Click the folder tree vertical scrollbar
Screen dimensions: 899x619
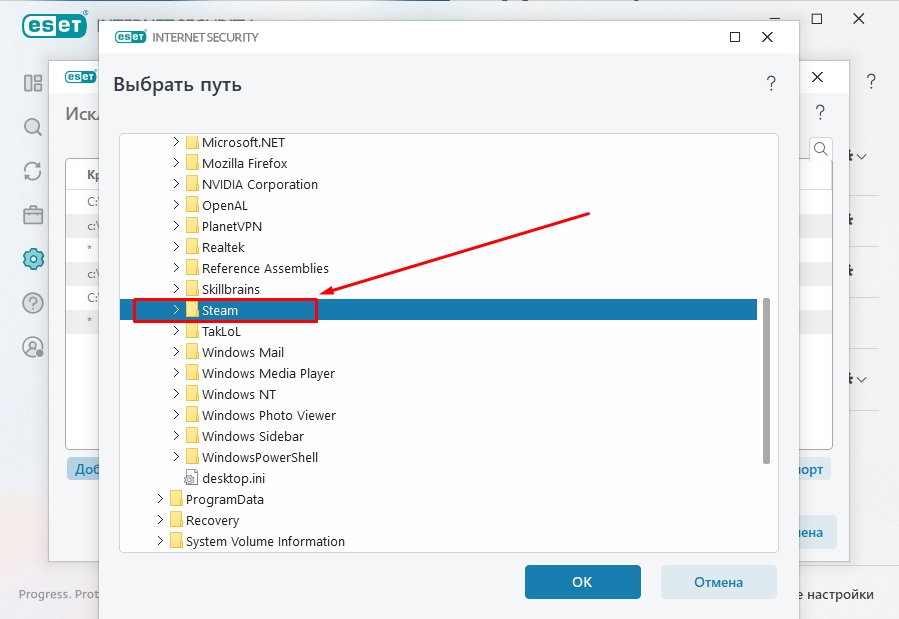pos(766,380)
